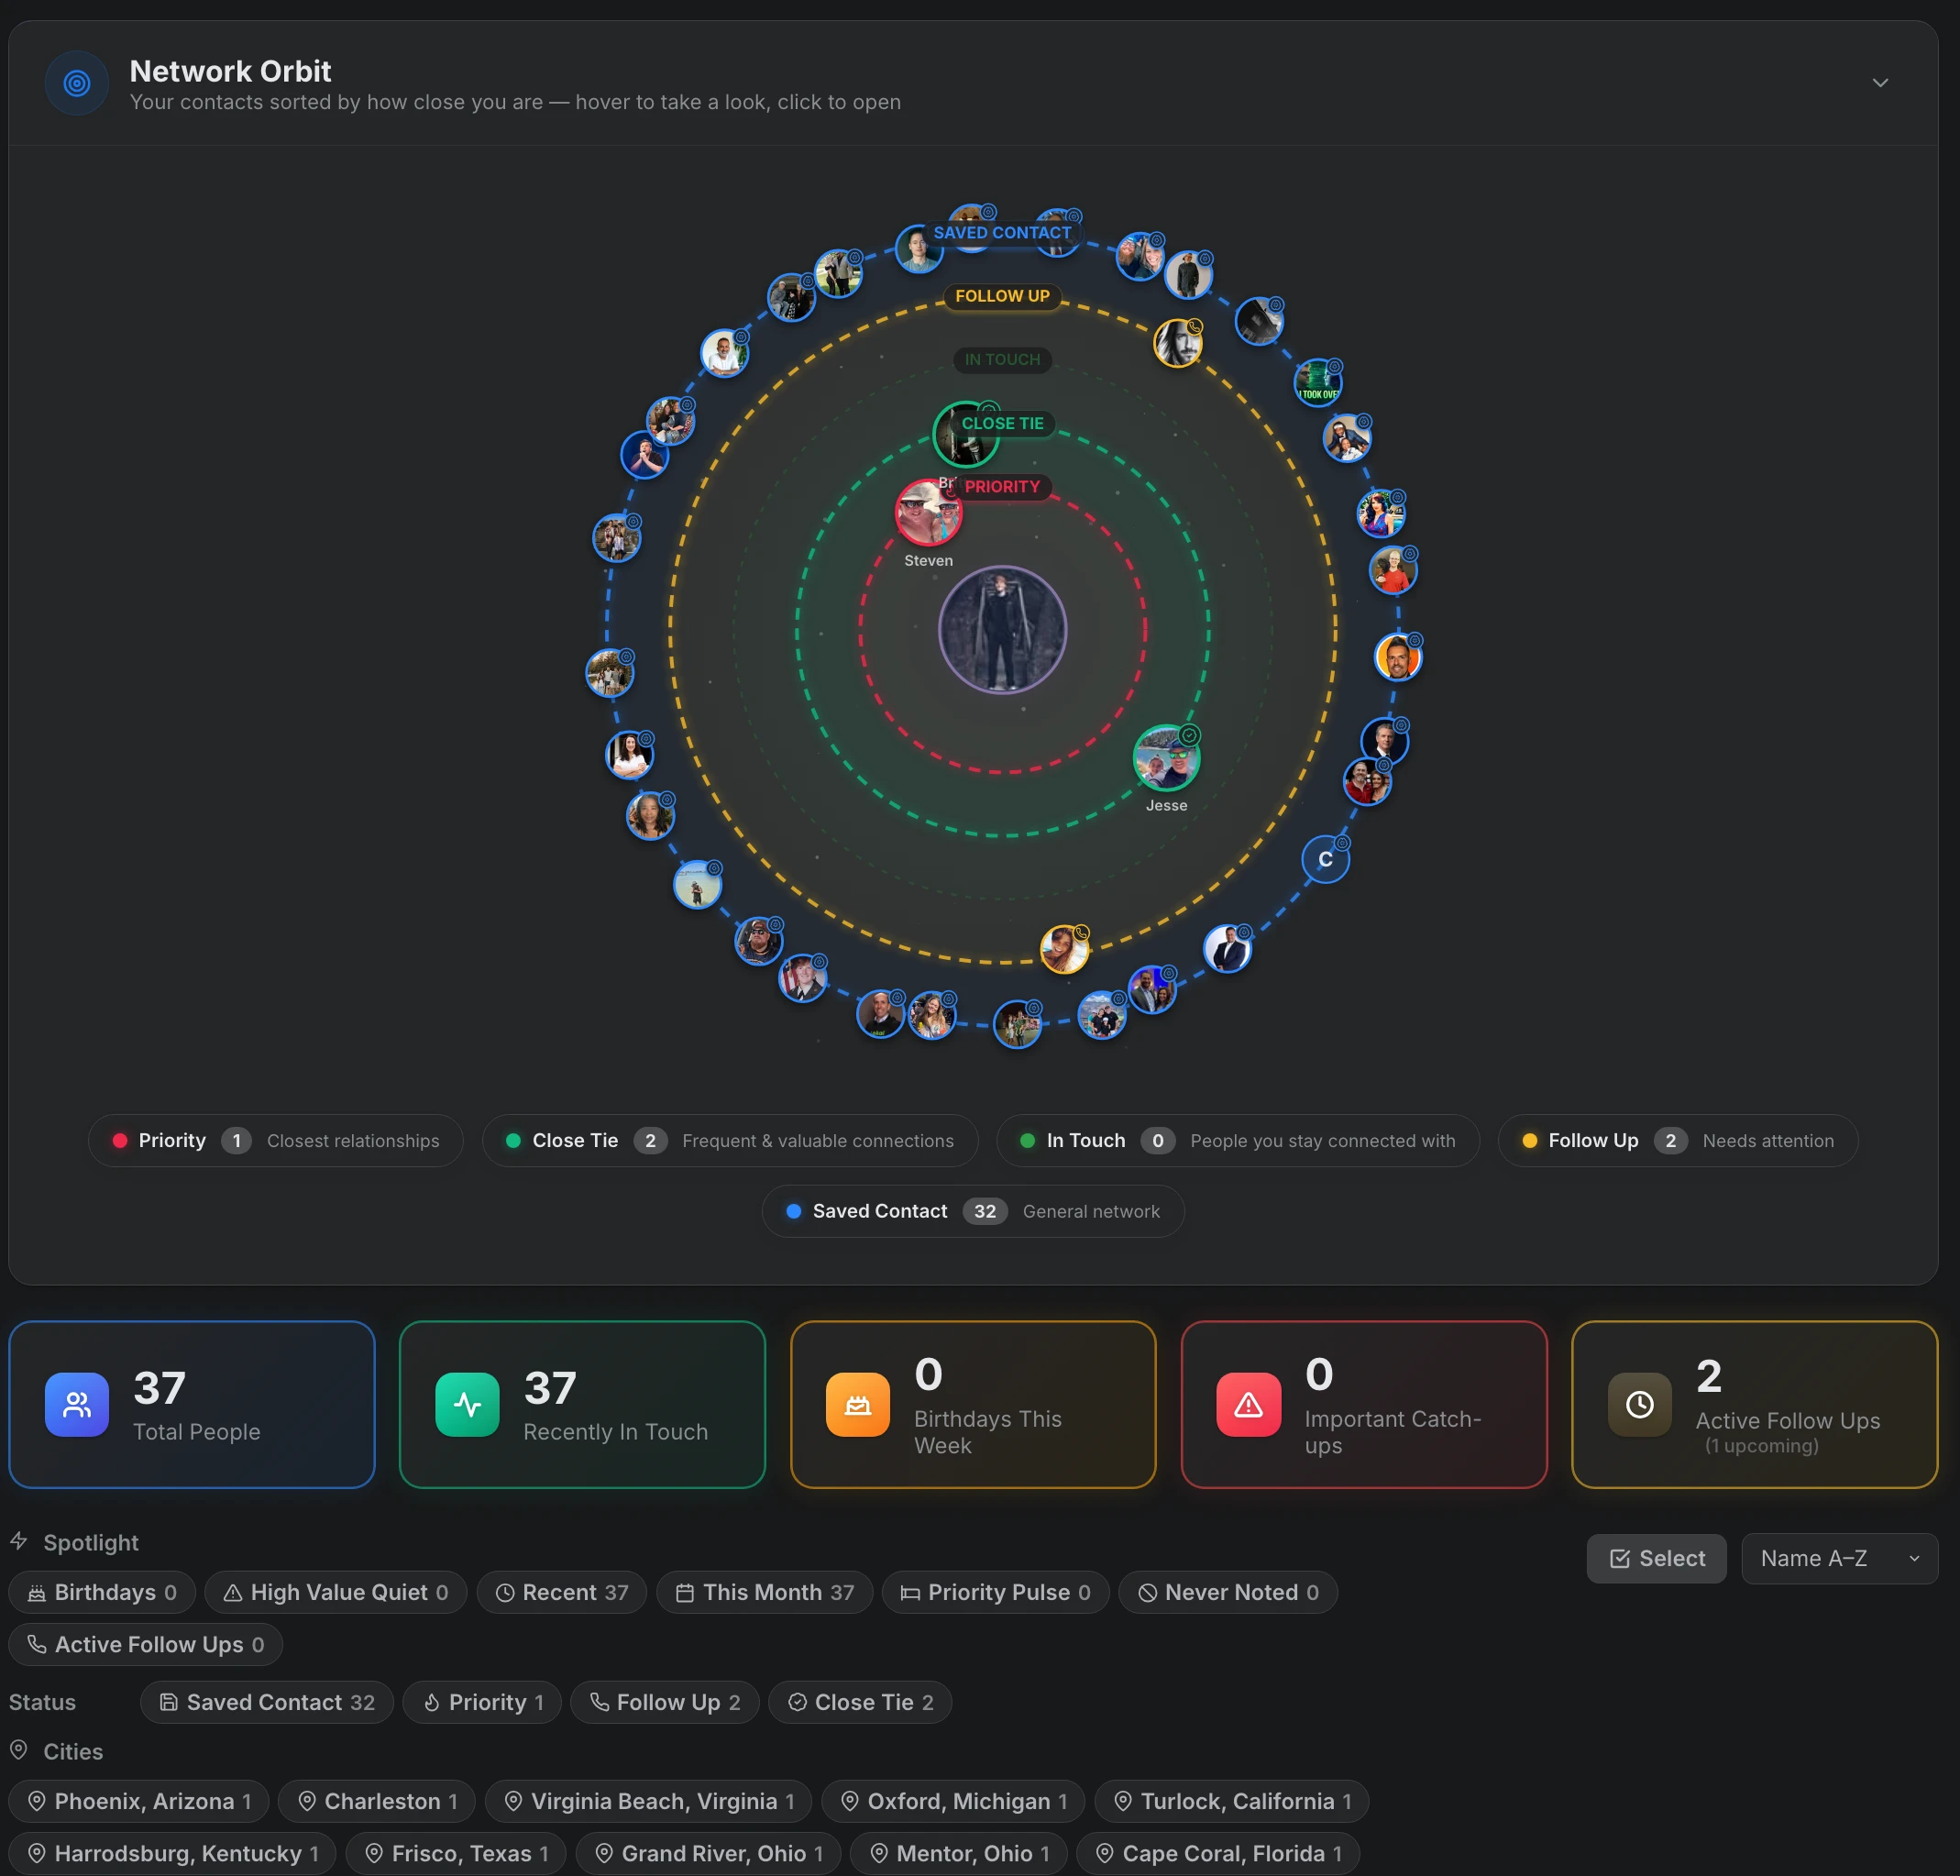
Task: Filter by Cape Coral, Florida chip
Action: (x=1218, y=1854)
